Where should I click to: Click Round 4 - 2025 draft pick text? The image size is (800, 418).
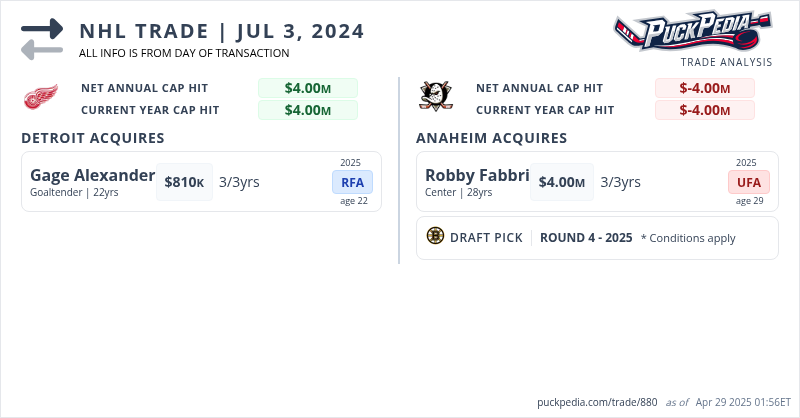pos(585,238)
